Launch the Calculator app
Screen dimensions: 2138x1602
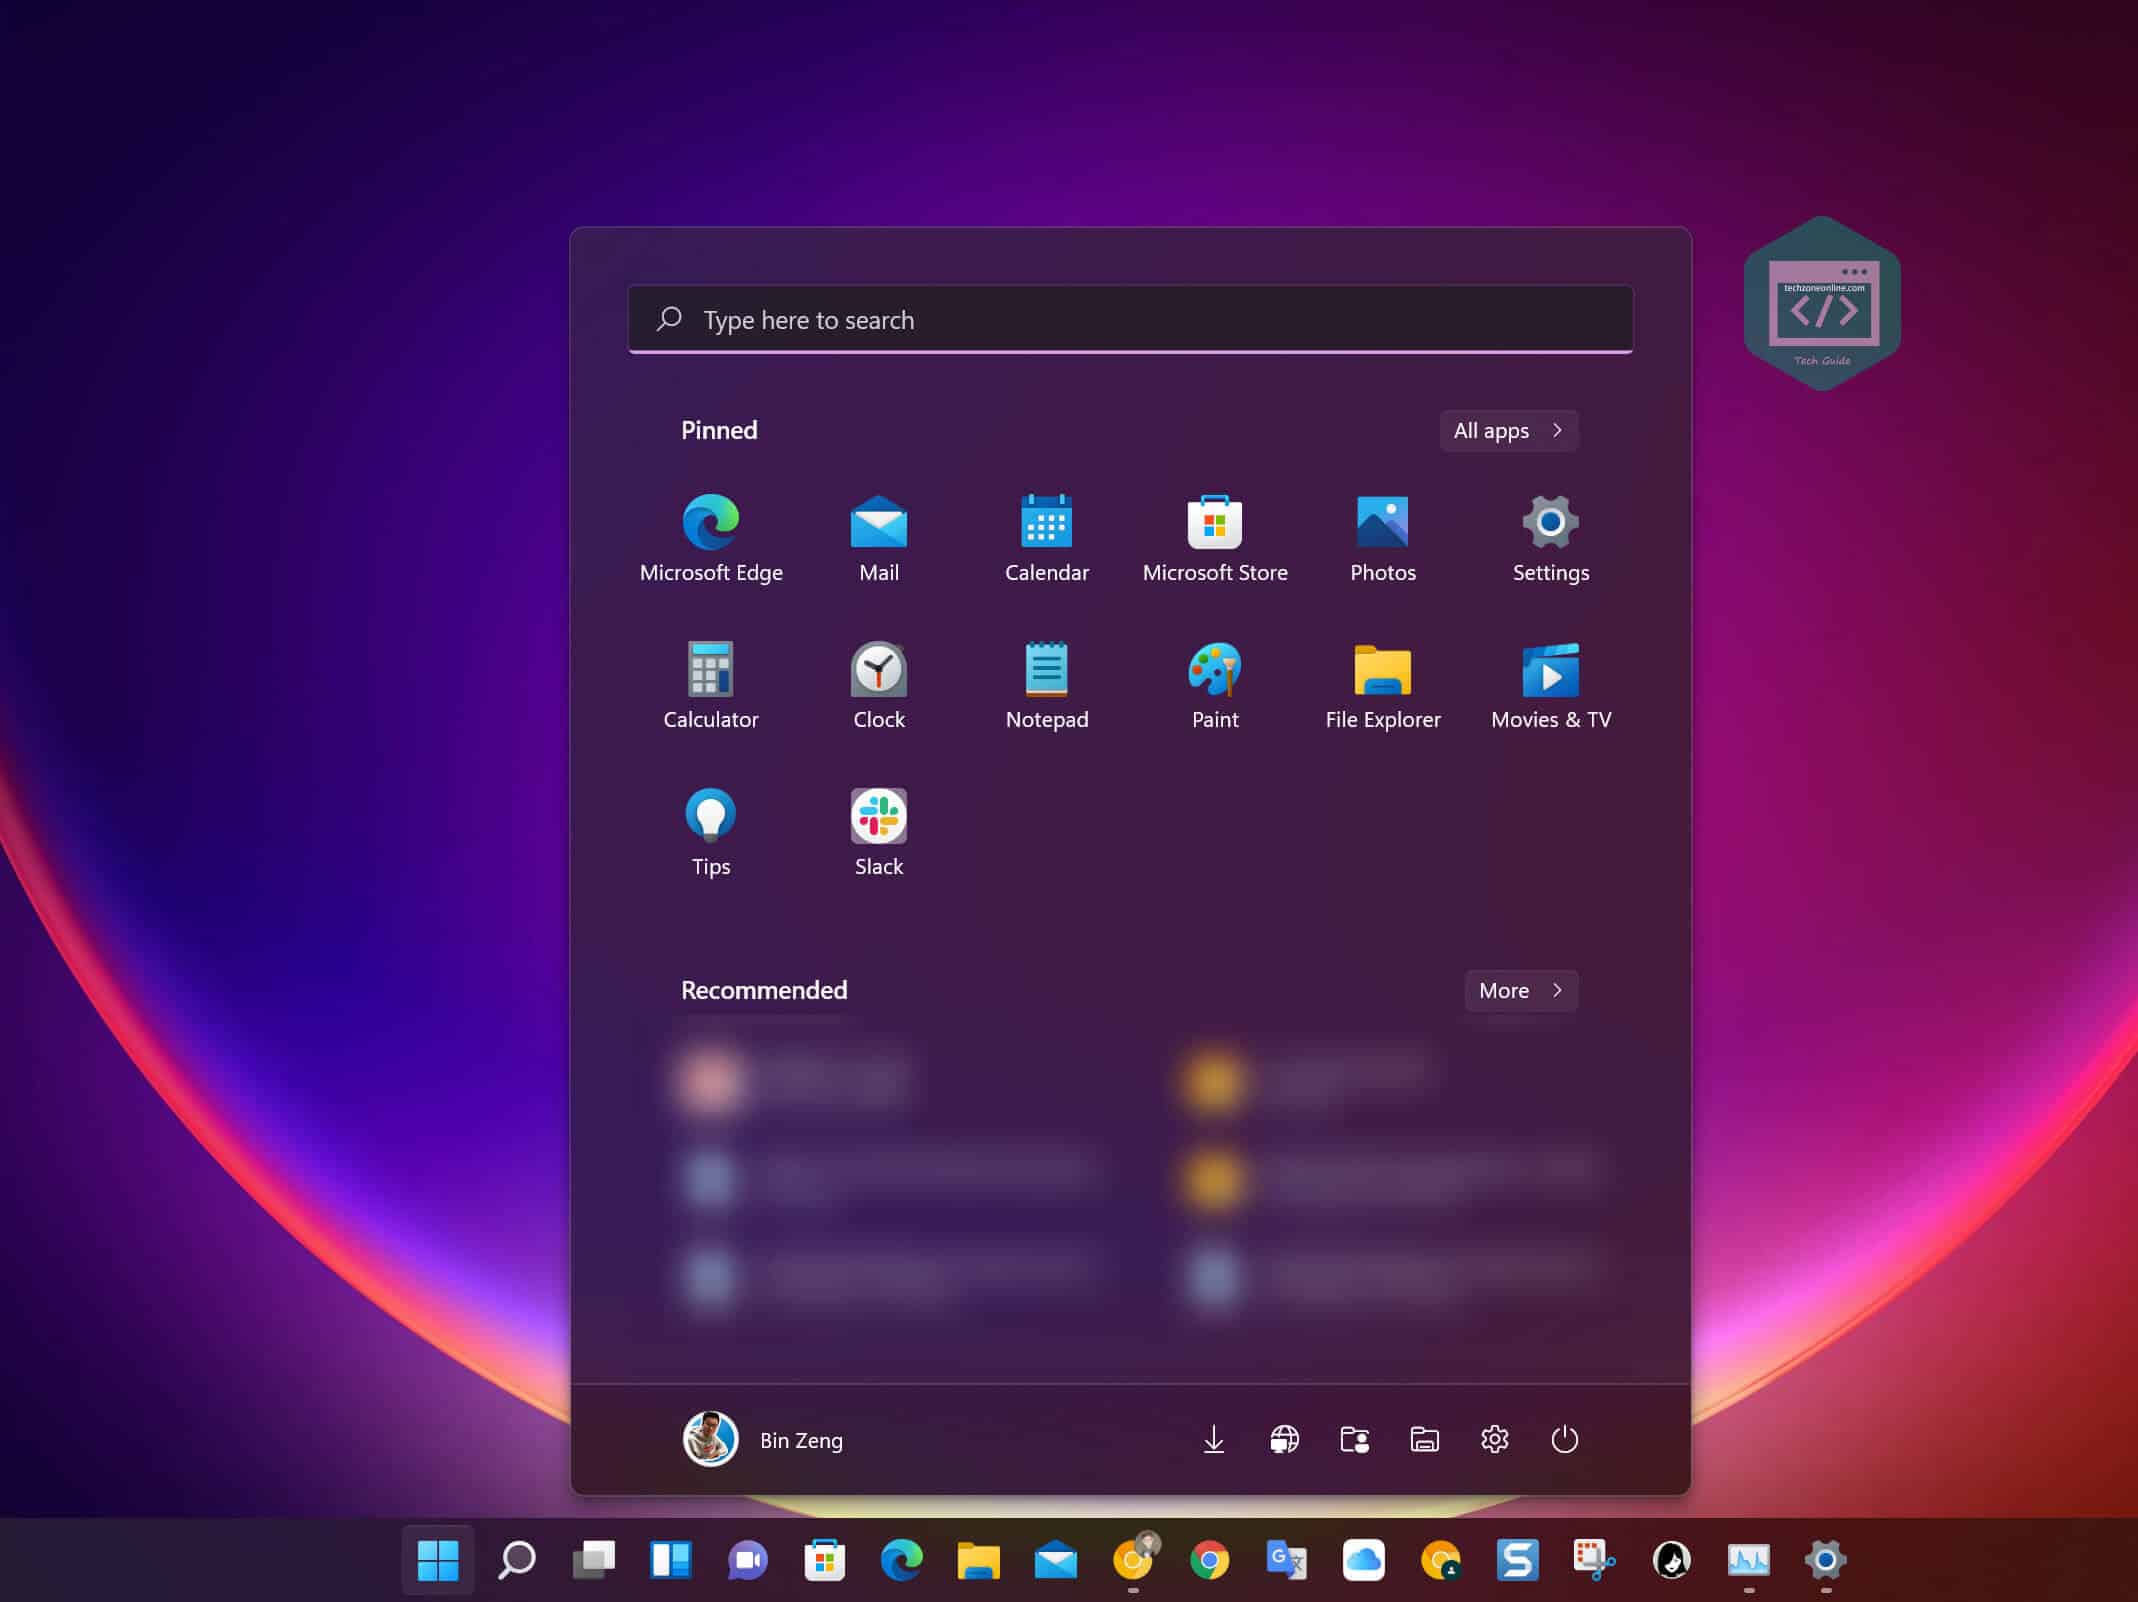[x=711, y=686]
